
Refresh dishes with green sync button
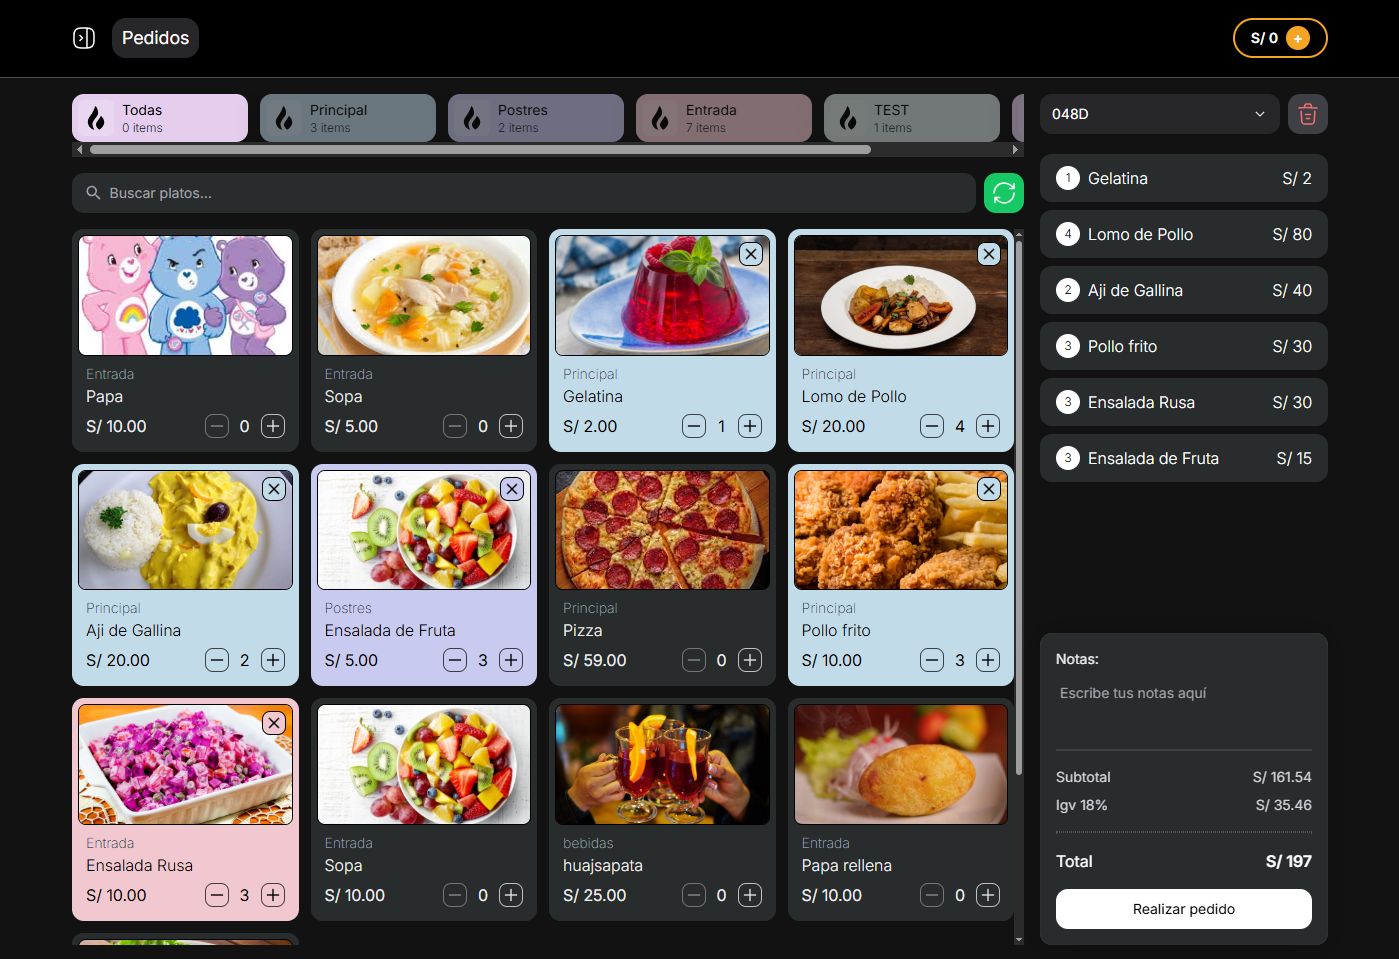coord(1004,193)
